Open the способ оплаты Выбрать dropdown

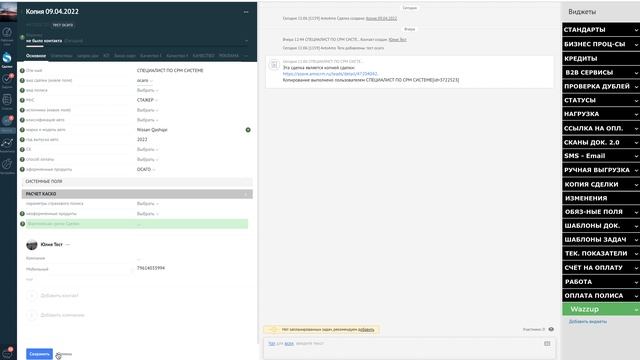[x=147, y=159]
